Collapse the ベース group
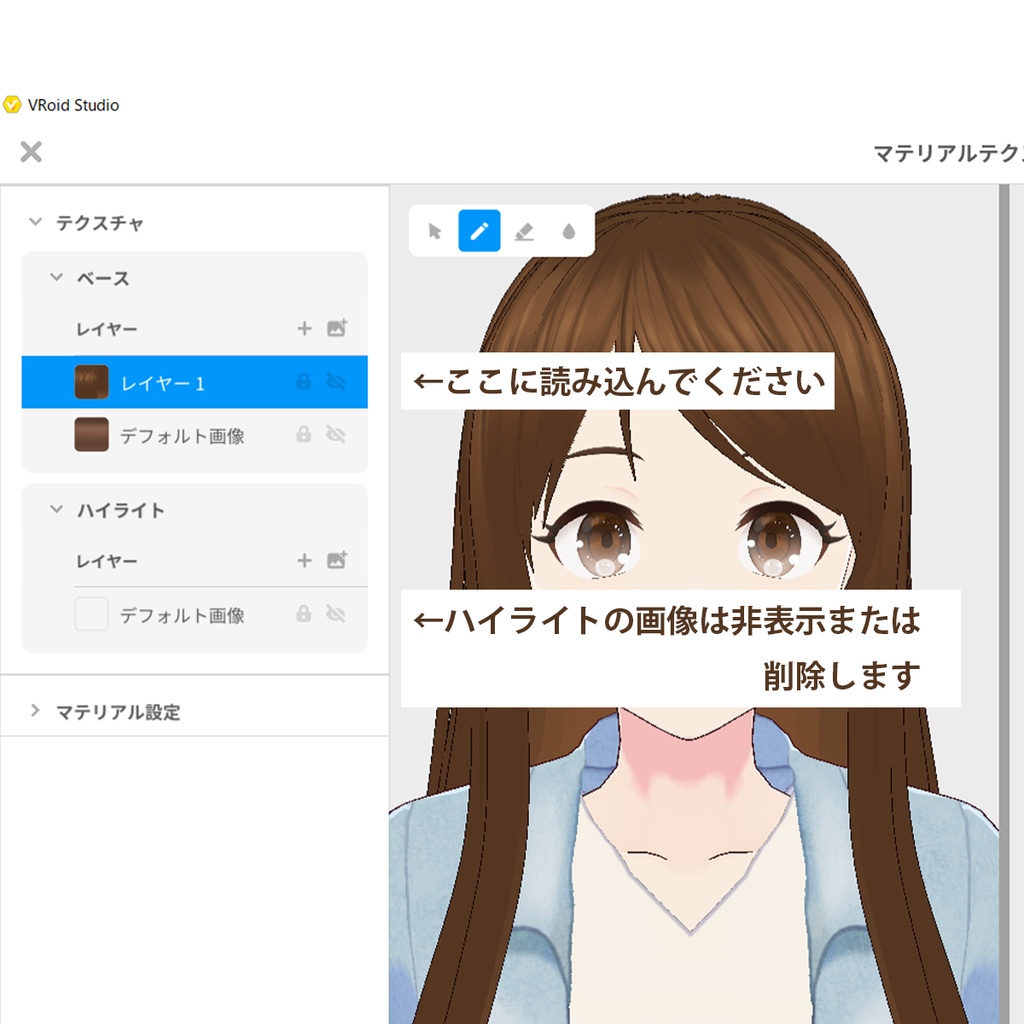This screenshot has height=1024, width=1024. (x=57, y=278)
